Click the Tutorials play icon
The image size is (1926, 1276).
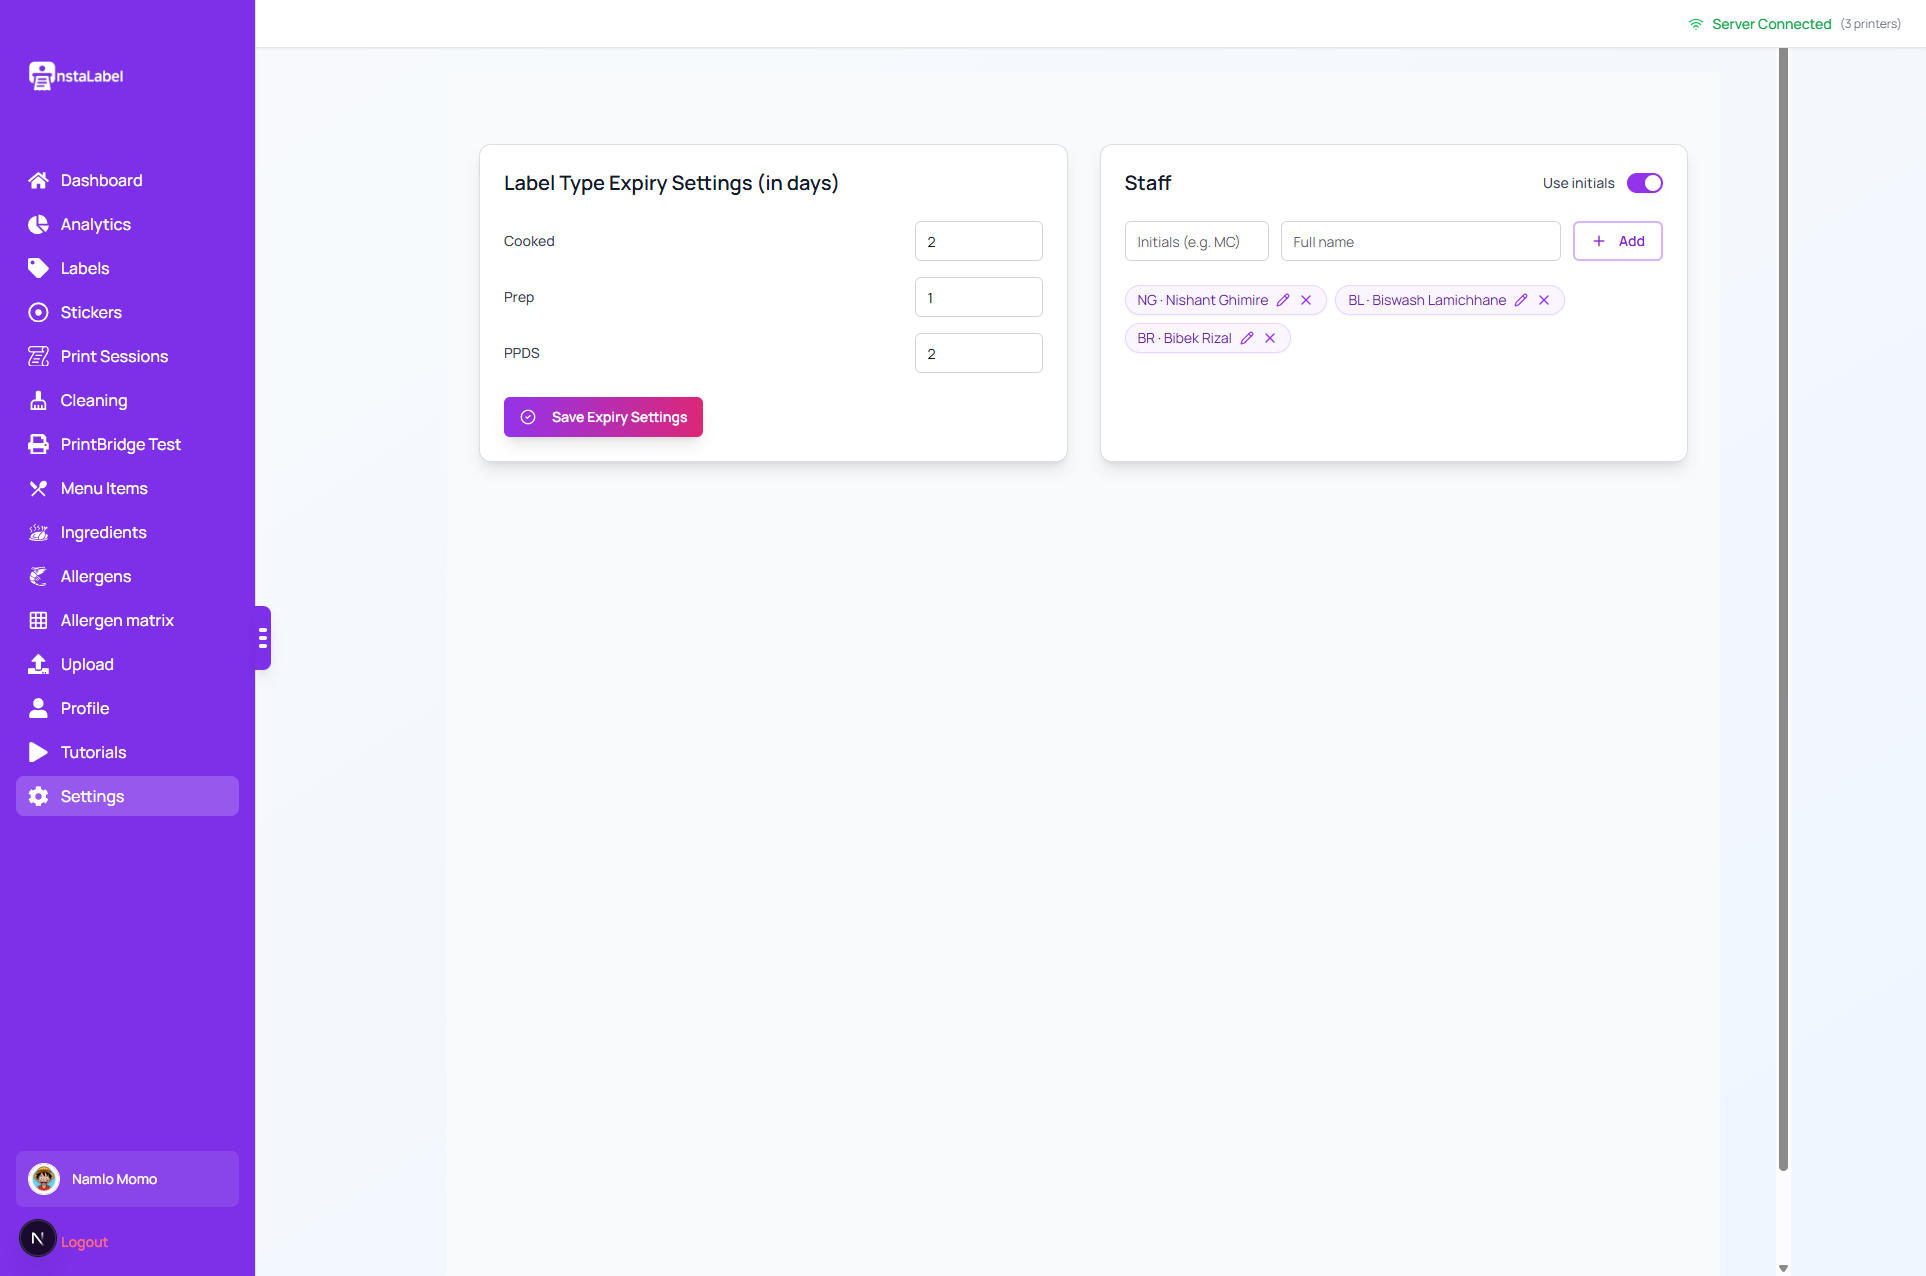(x=38, y=752)
